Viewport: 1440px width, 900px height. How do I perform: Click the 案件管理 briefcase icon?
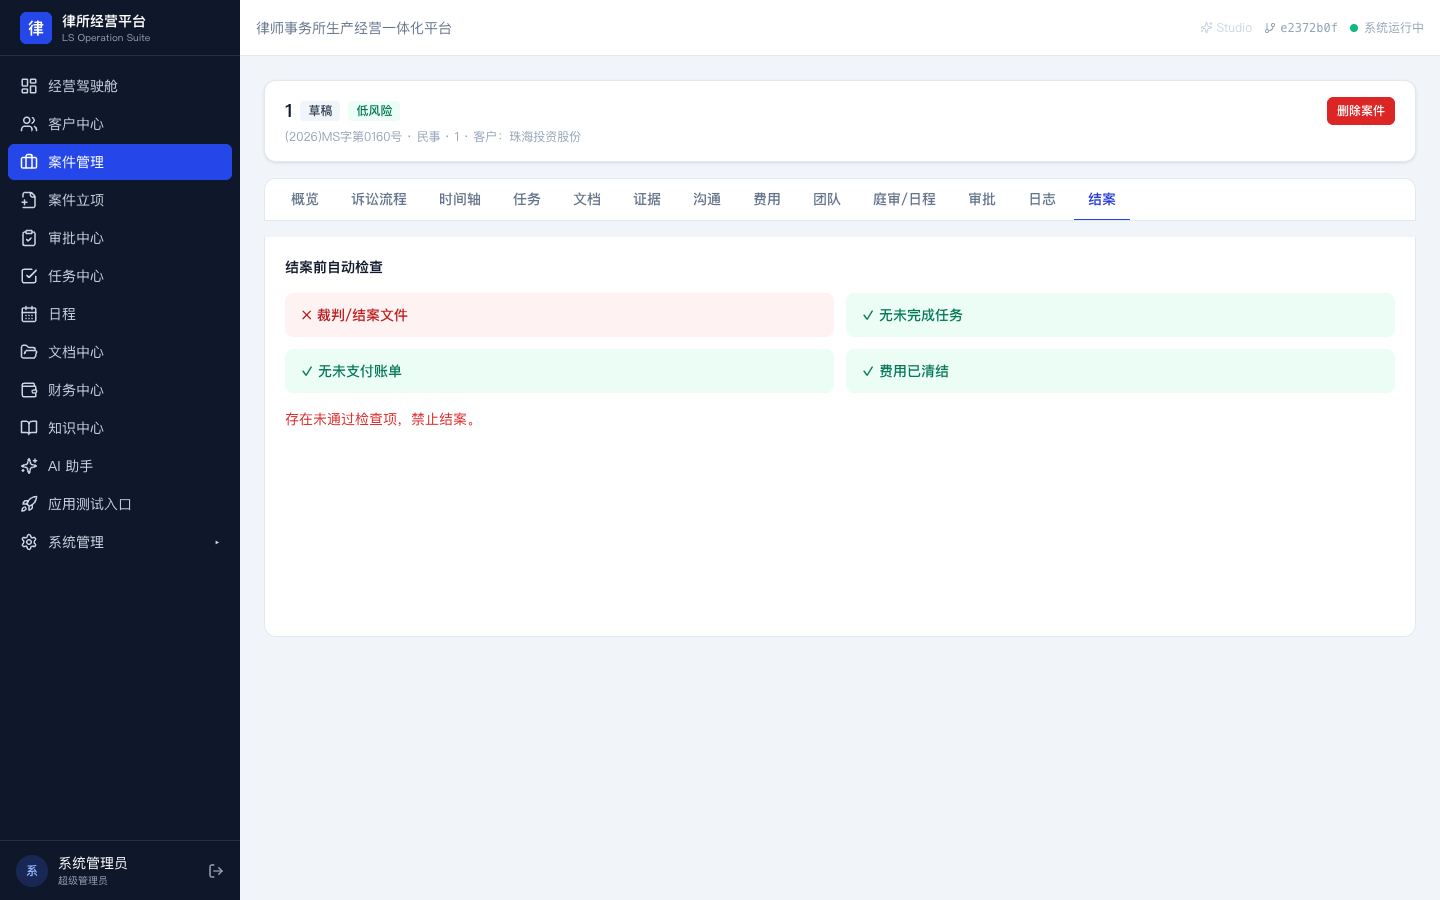(29, 162)
